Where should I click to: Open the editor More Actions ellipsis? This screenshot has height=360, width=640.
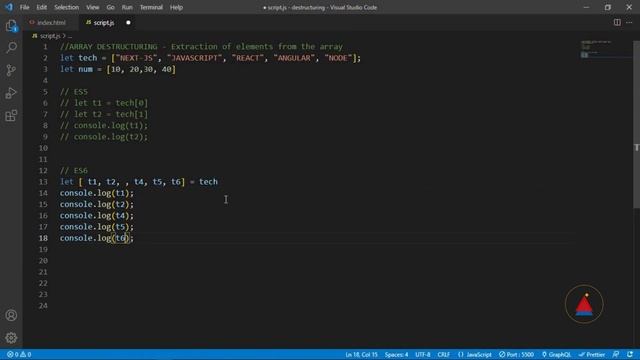pos(629,22)
